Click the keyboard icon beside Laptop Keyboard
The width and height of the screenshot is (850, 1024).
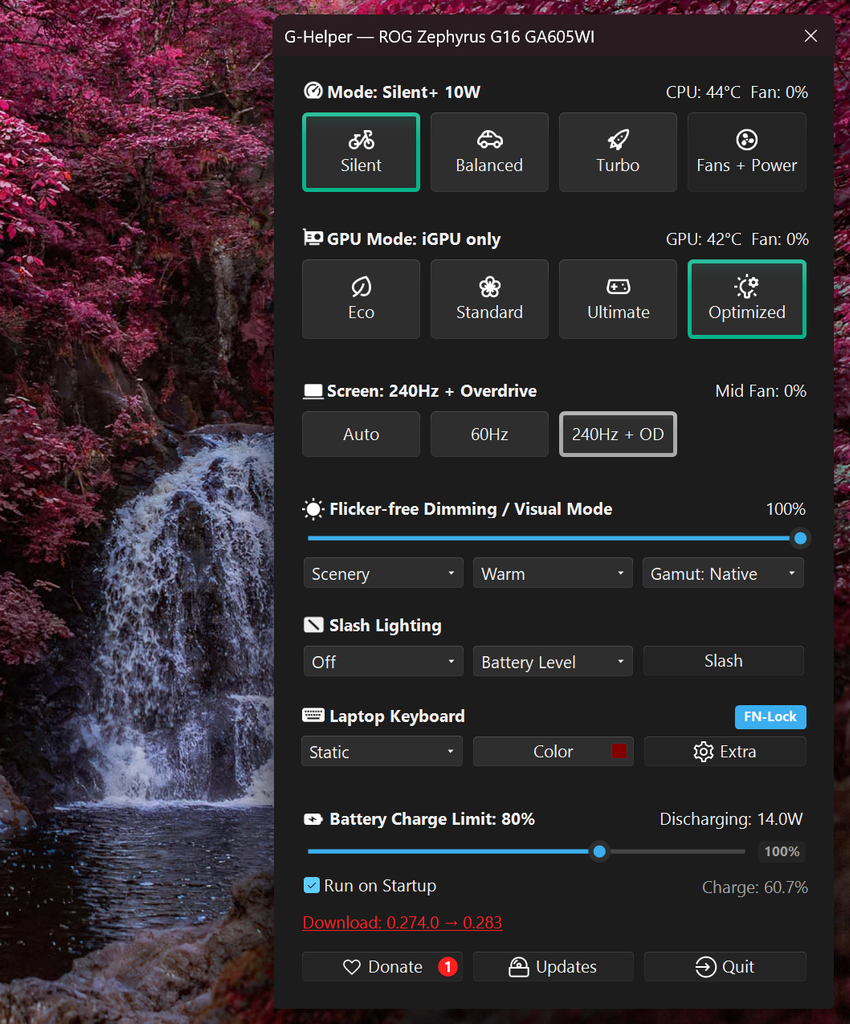[313, 715]
